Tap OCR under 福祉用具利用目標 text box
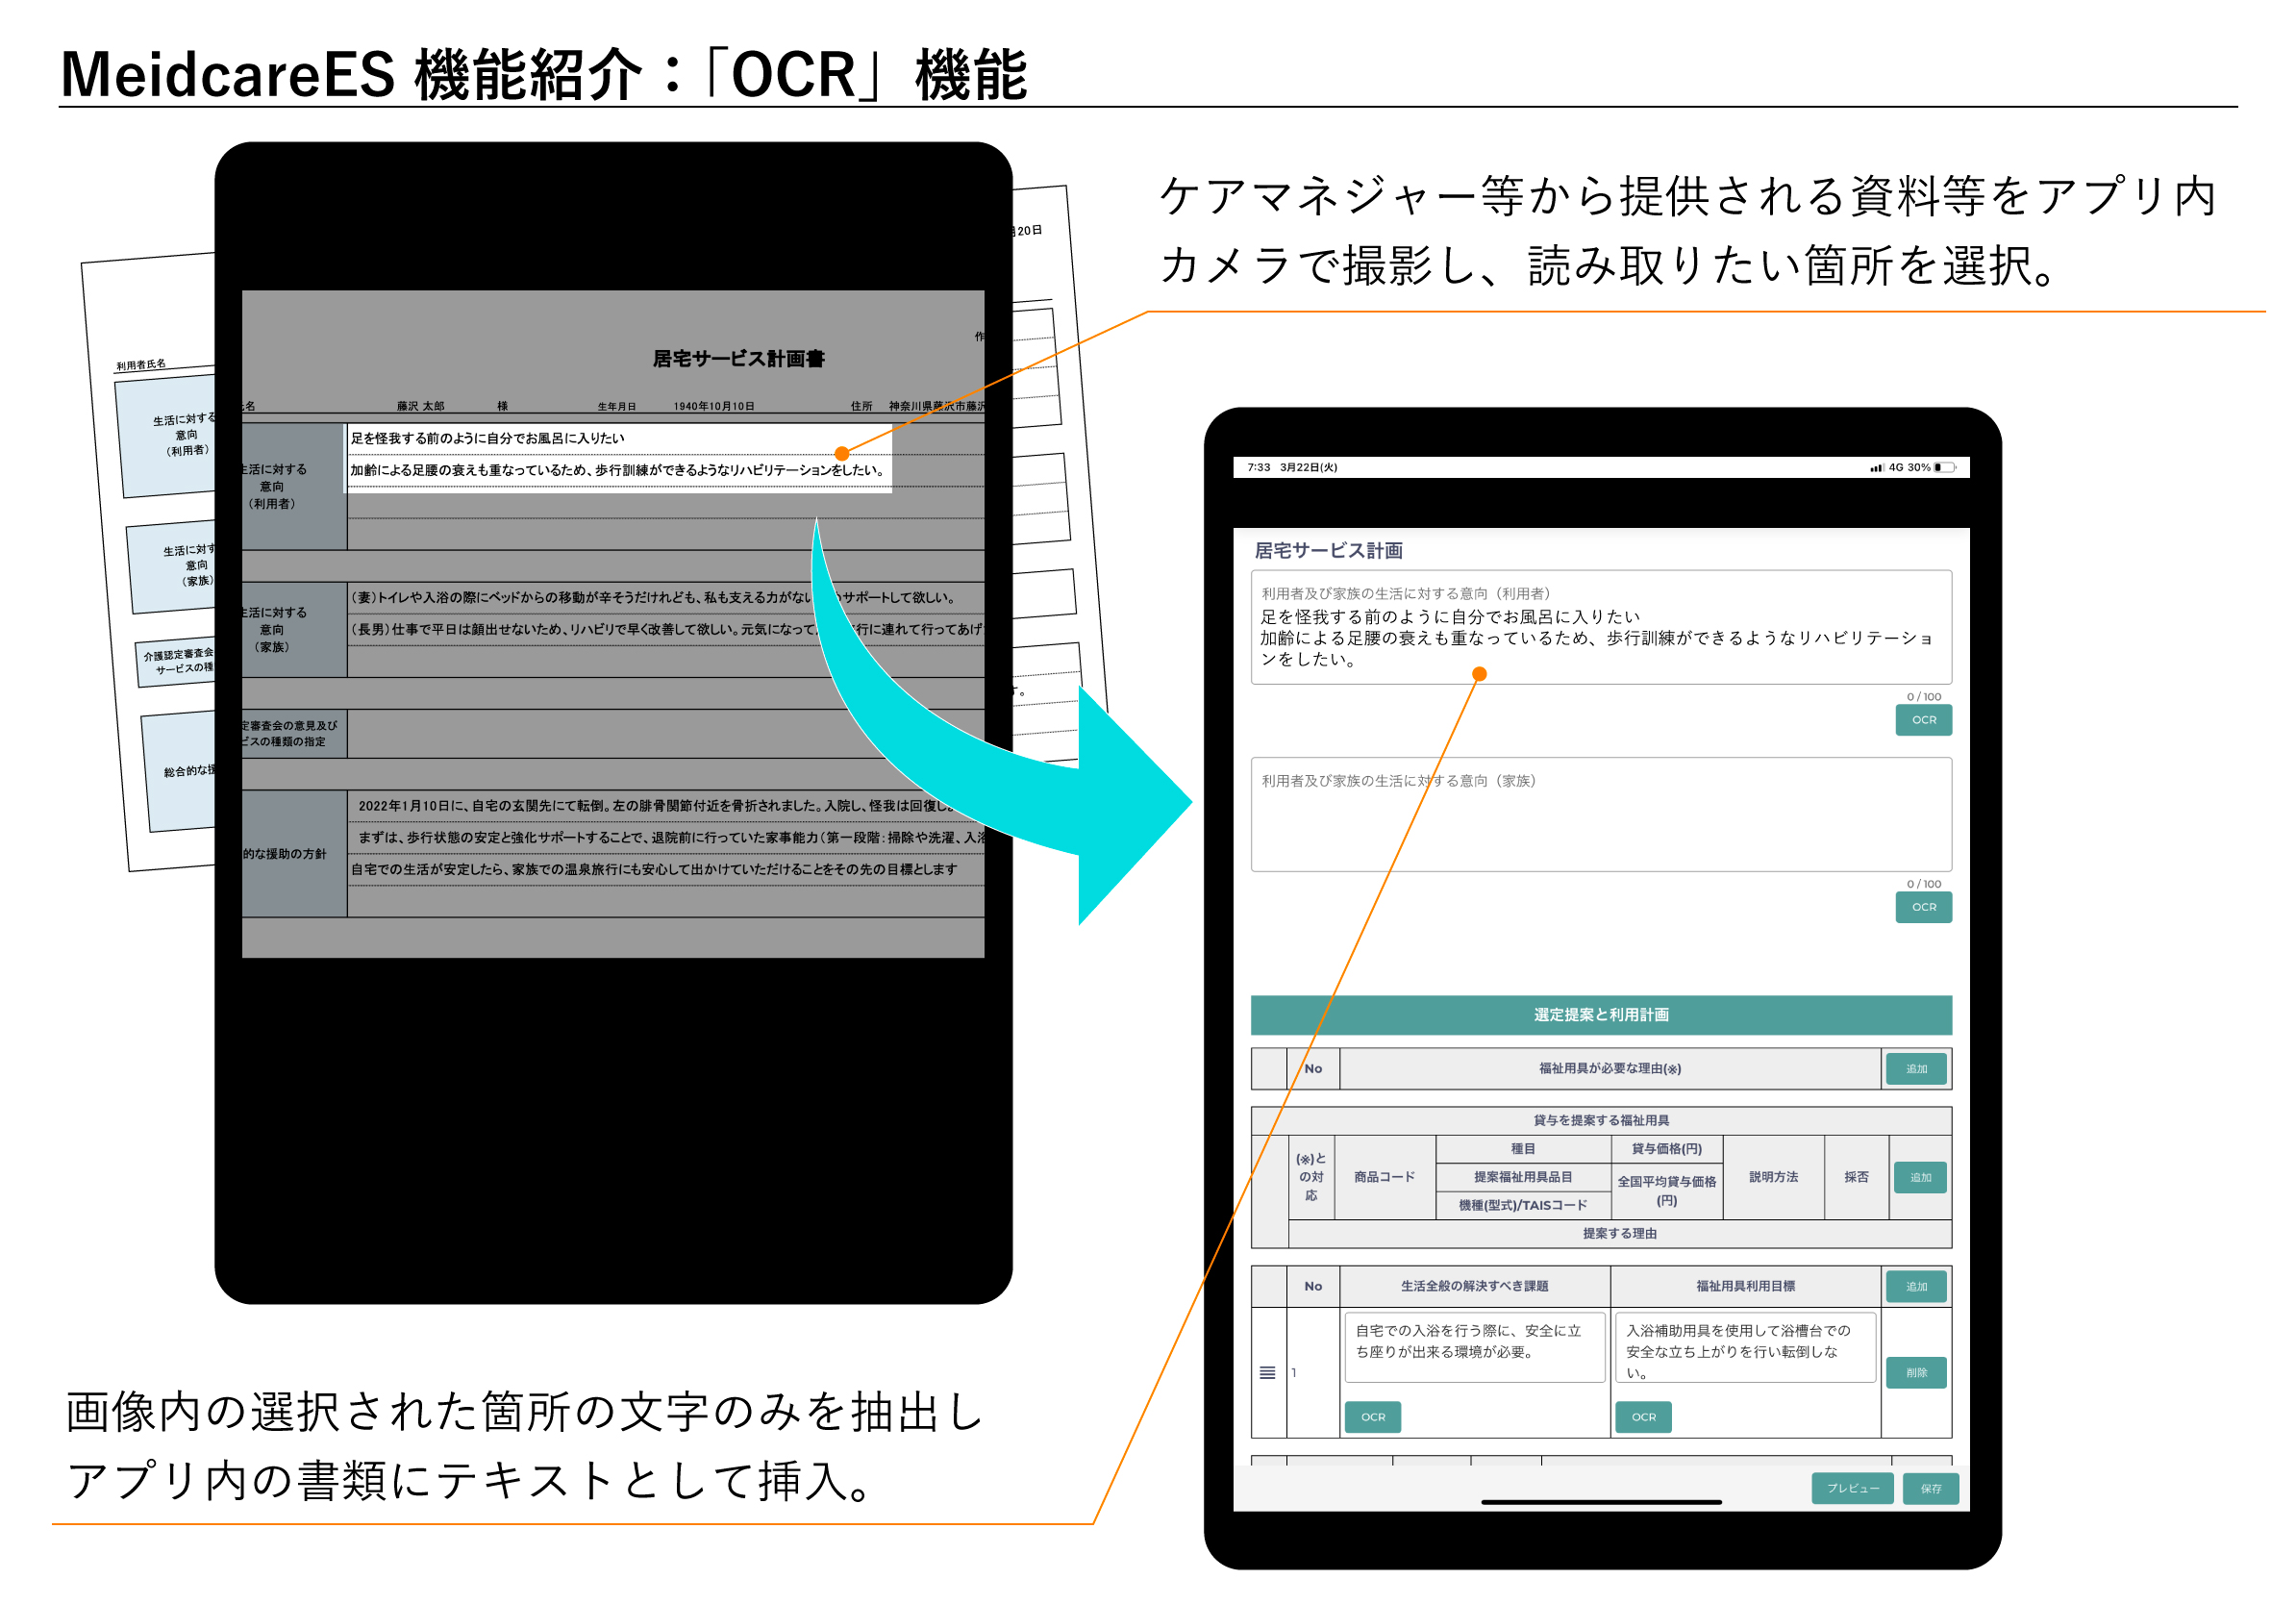 pos(1643,1417)
